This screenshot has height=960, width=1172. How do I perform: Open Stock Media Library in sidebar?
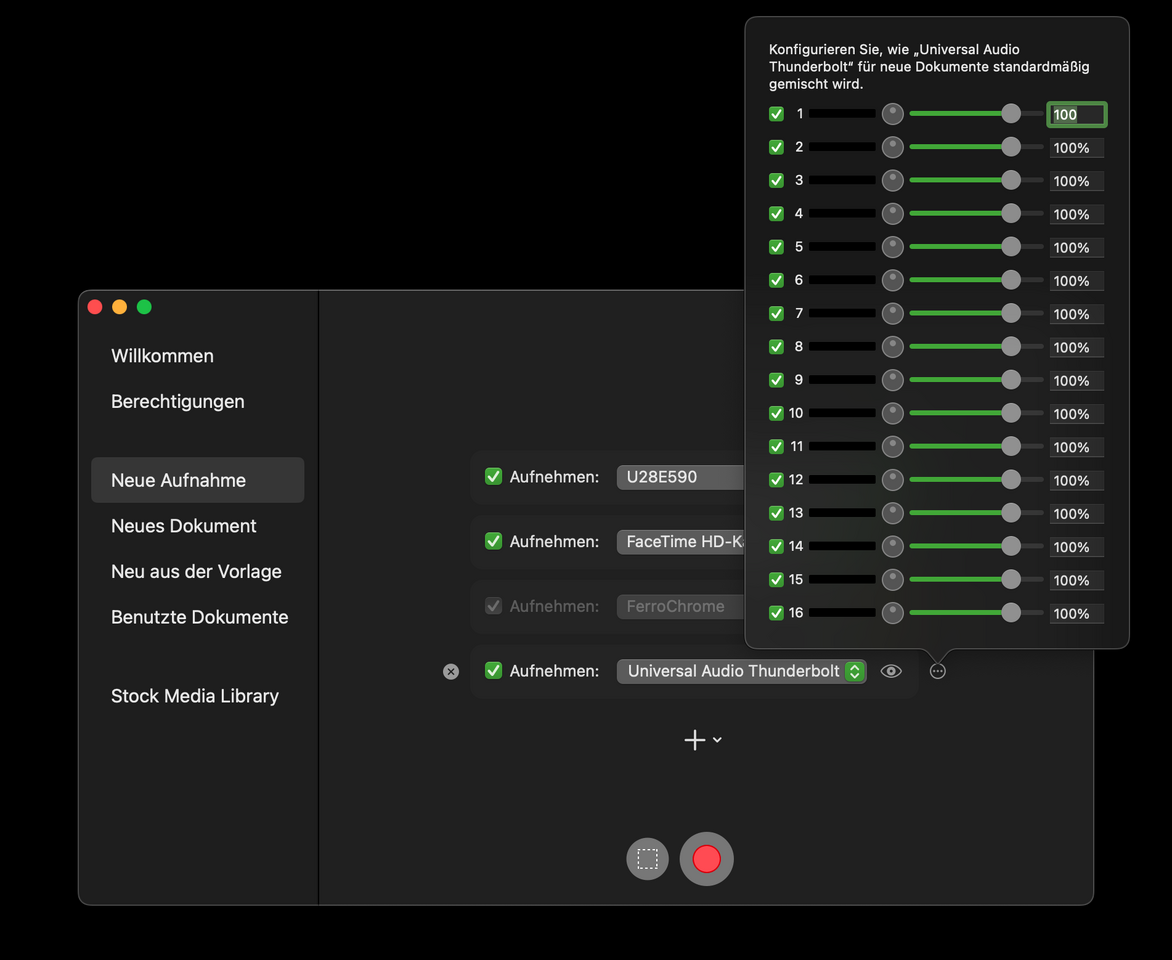click(195, 696)
